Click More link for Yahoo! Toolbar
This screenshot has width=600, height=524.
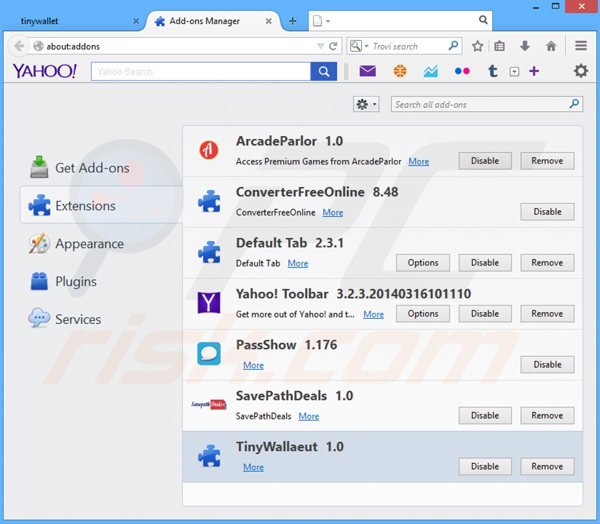(x=373, y=314)
